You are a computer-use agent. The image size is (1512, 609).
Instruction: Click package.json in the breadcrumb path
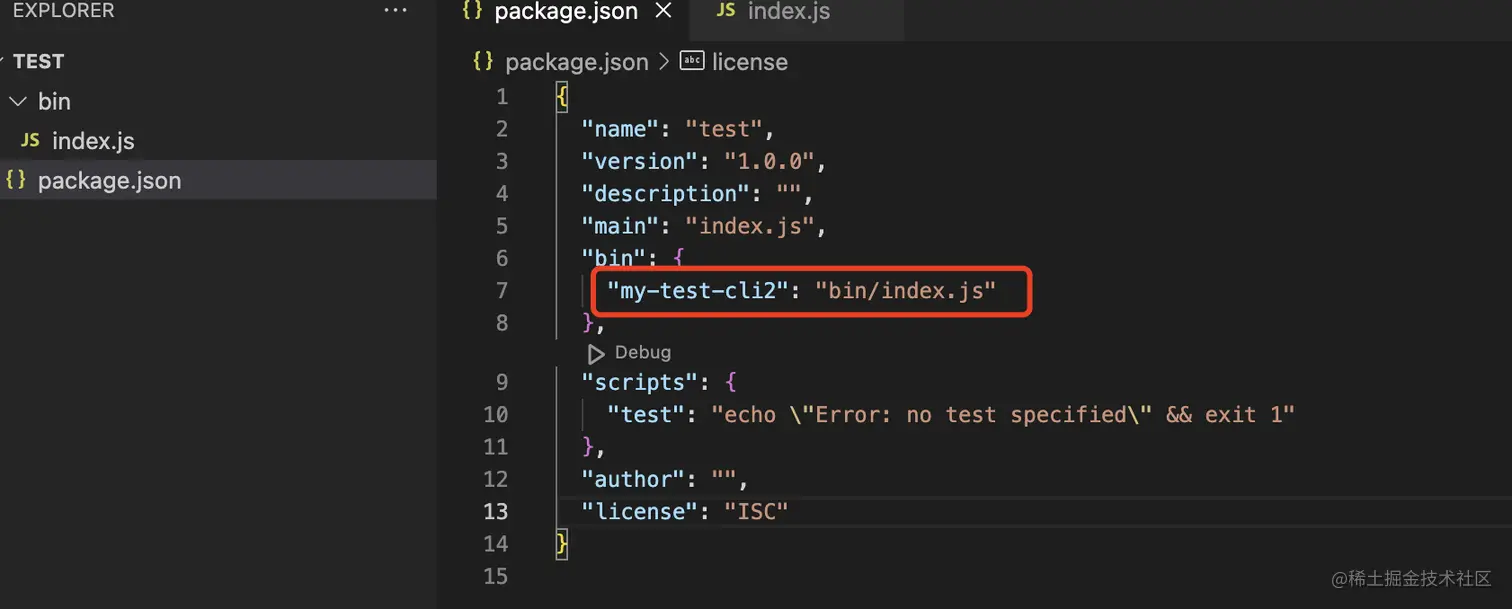coord(576,62)
